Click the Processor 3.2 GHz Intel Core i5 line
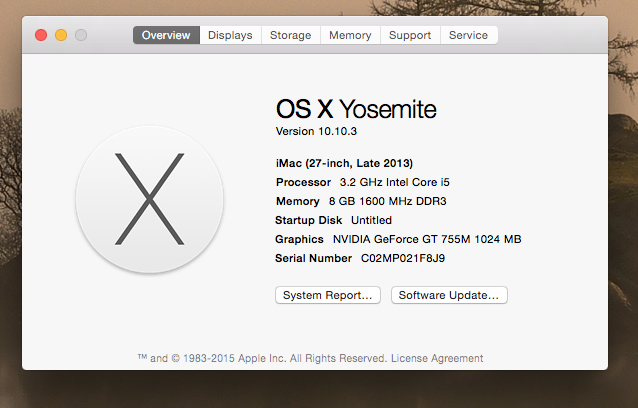The image size is (638, 408). pos(367,182)
